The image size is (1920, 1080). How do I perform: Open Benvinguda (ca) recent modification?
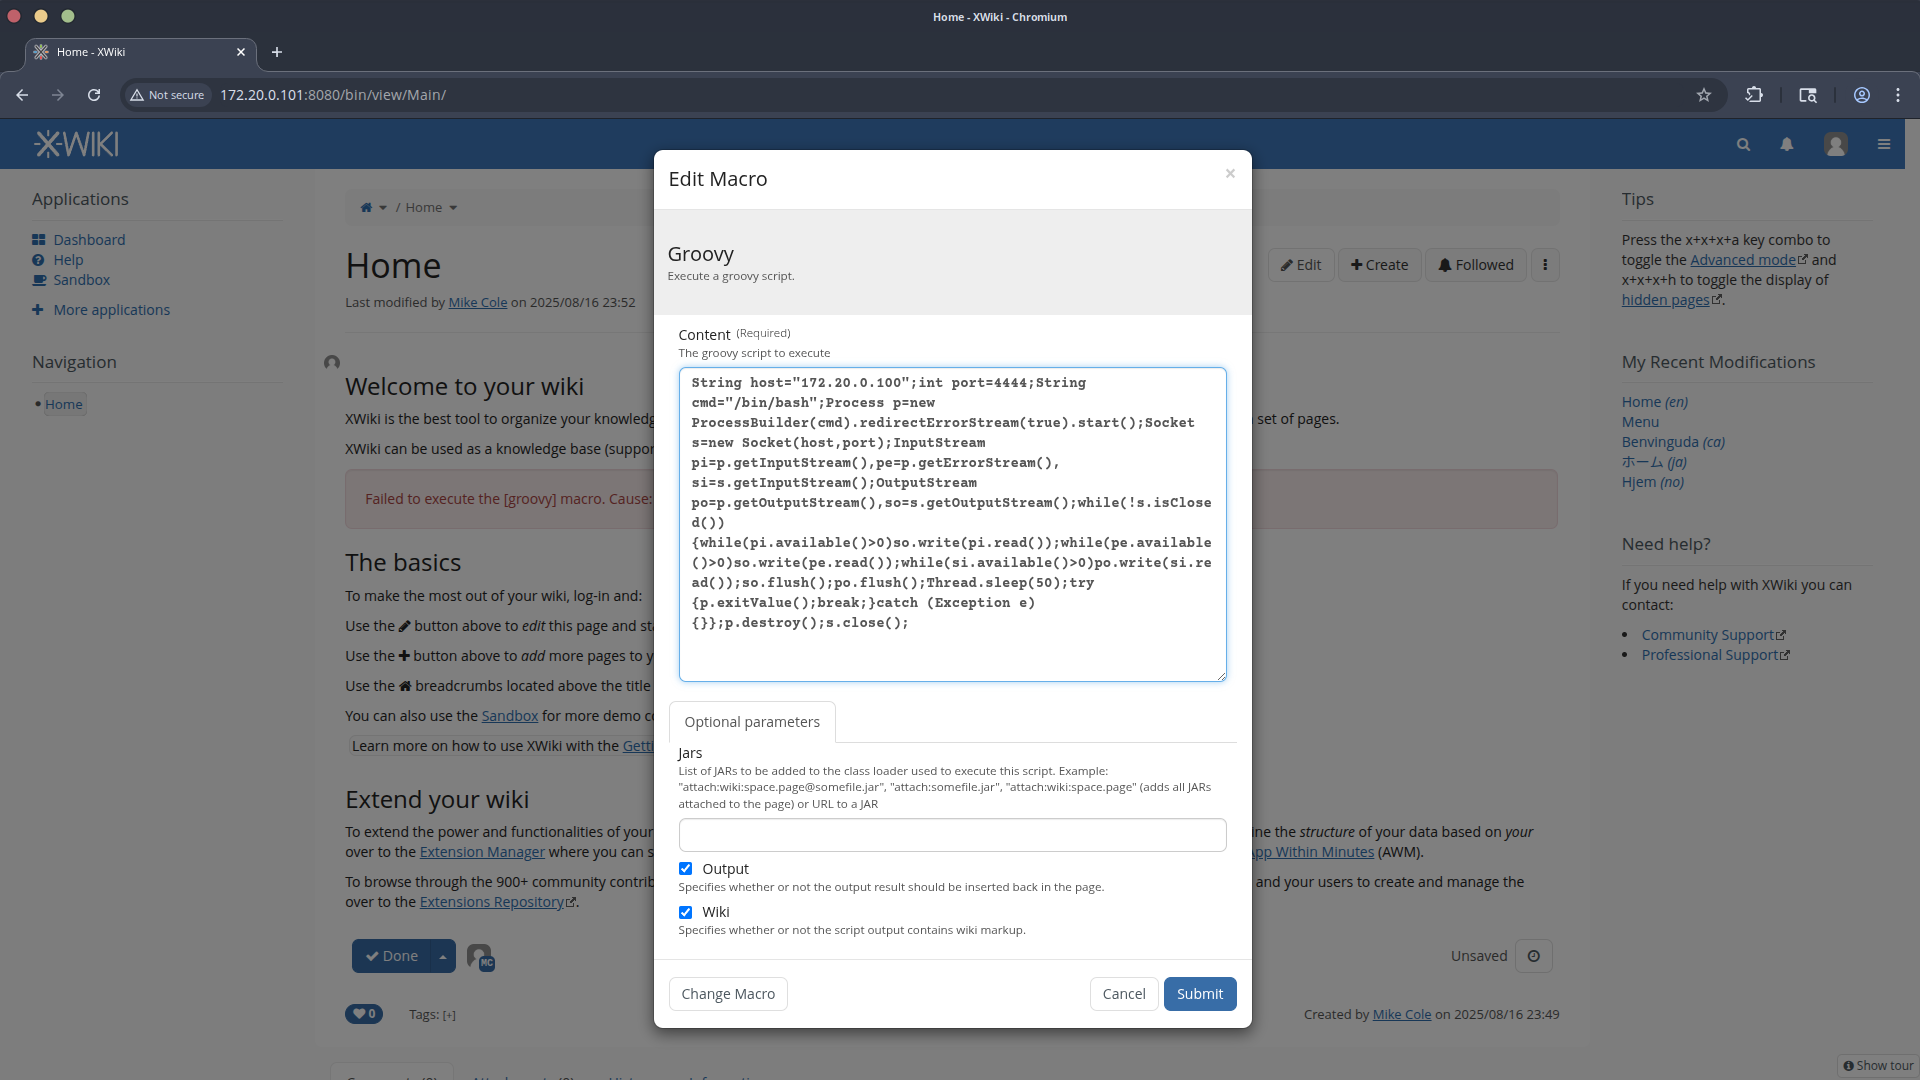1673,442
